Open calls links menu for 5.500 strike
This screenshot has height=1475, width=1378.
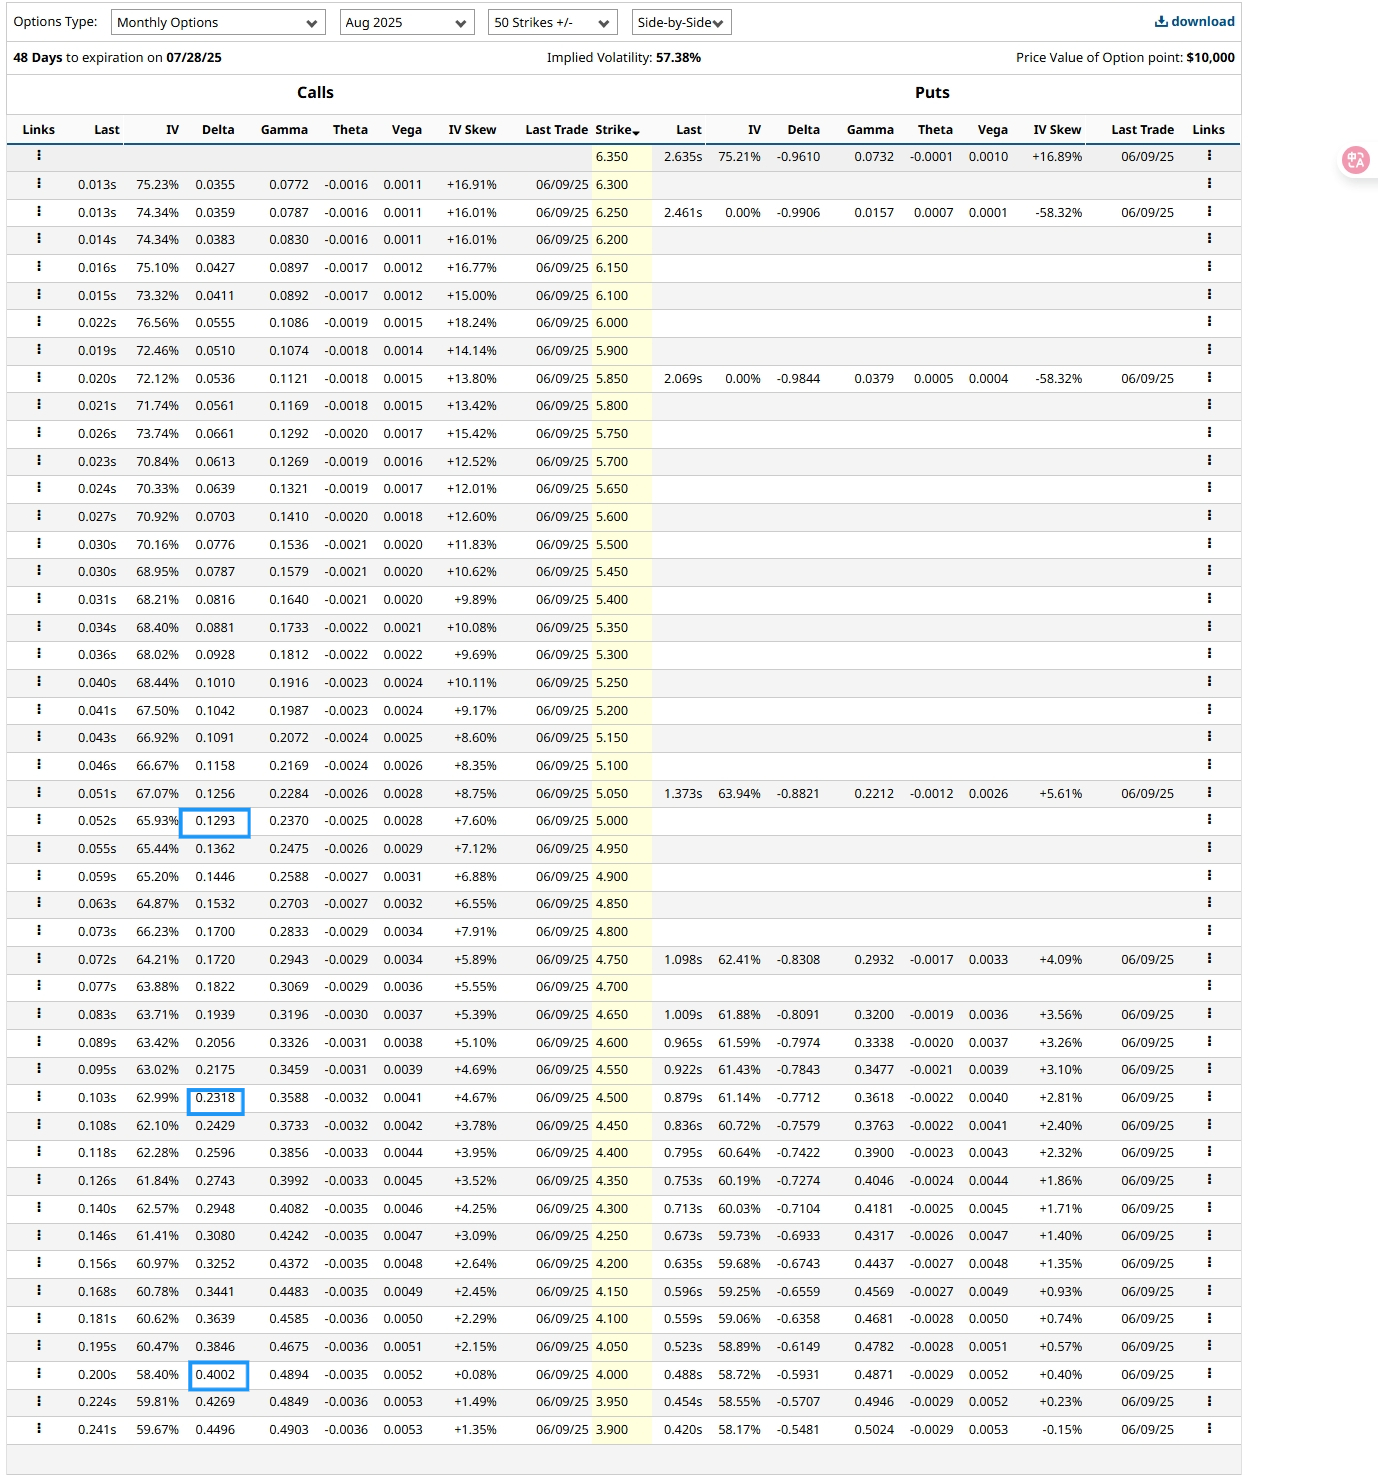click(39, 544)
